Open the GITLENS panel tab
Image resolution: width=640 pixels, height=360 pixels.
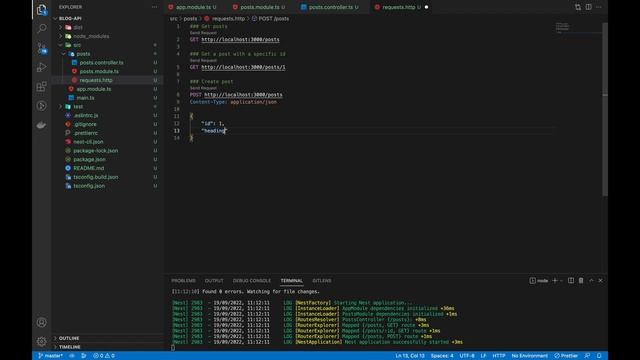click(x=322, y=280)
